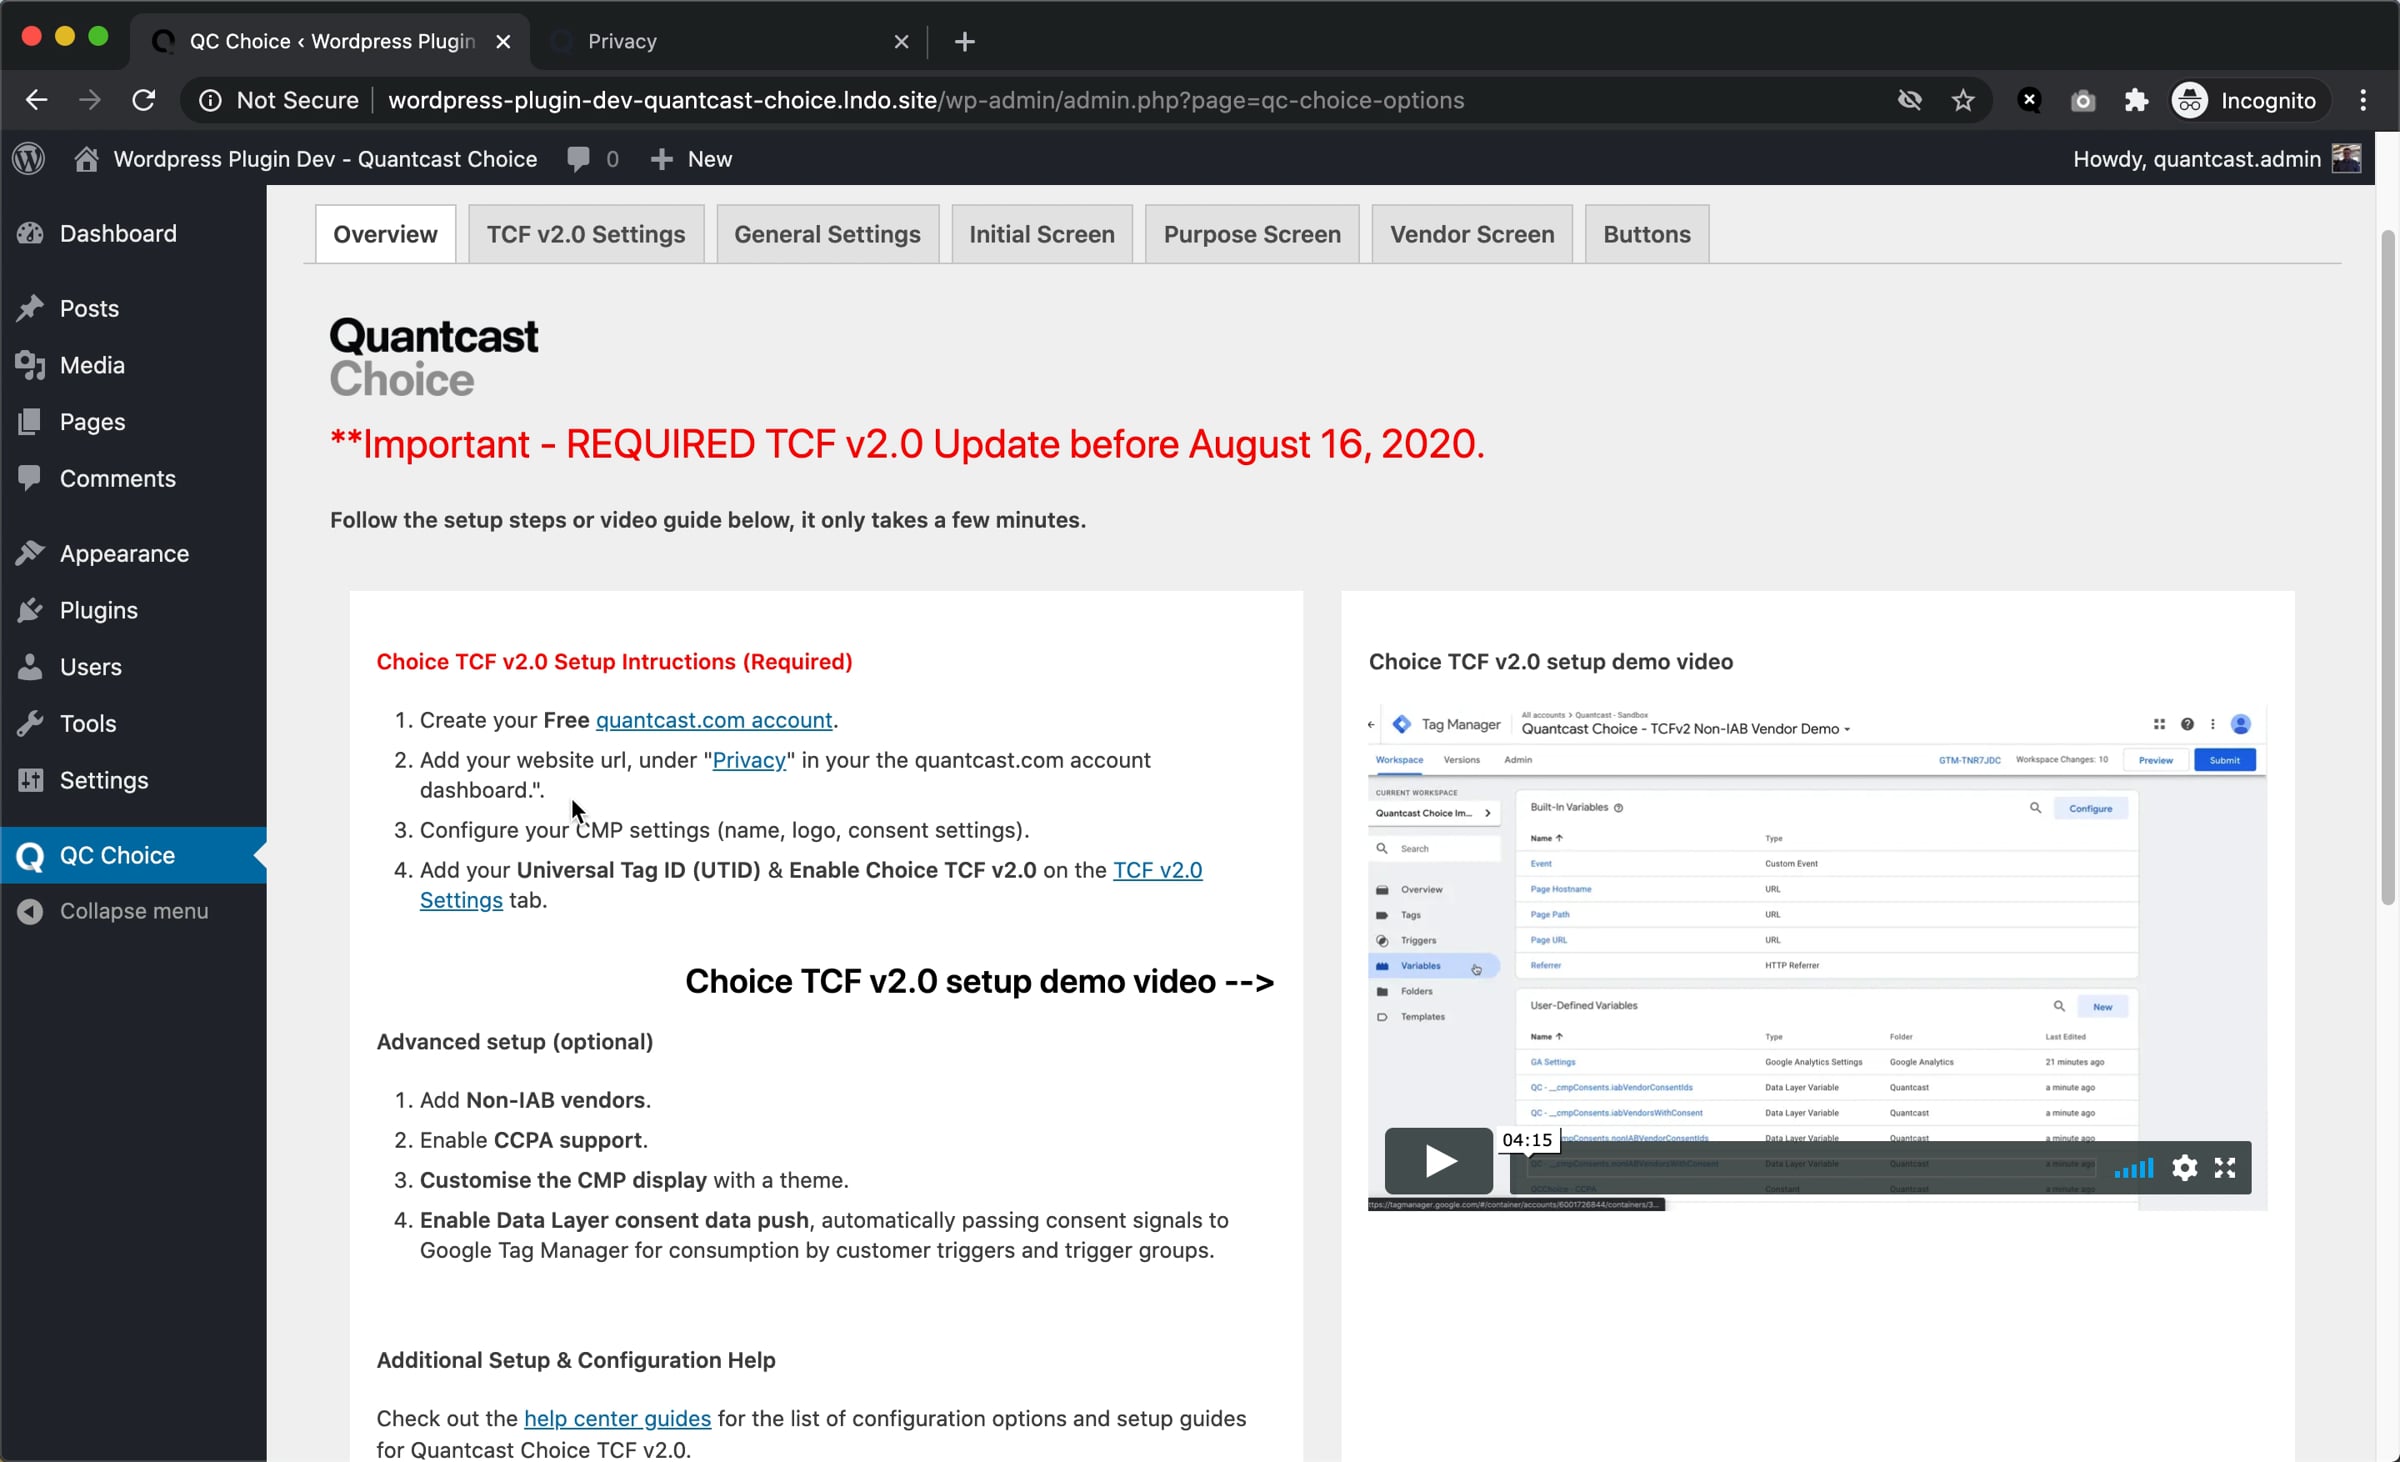
Task: Open the extensions puzzle piece menu
Action: click(2136, 100)
